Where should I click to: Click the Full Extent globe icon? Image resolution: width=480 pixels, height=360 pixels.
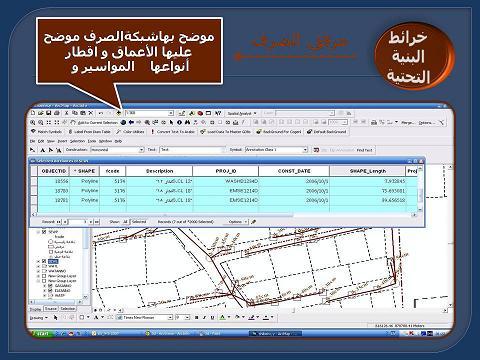pos(123,122)
